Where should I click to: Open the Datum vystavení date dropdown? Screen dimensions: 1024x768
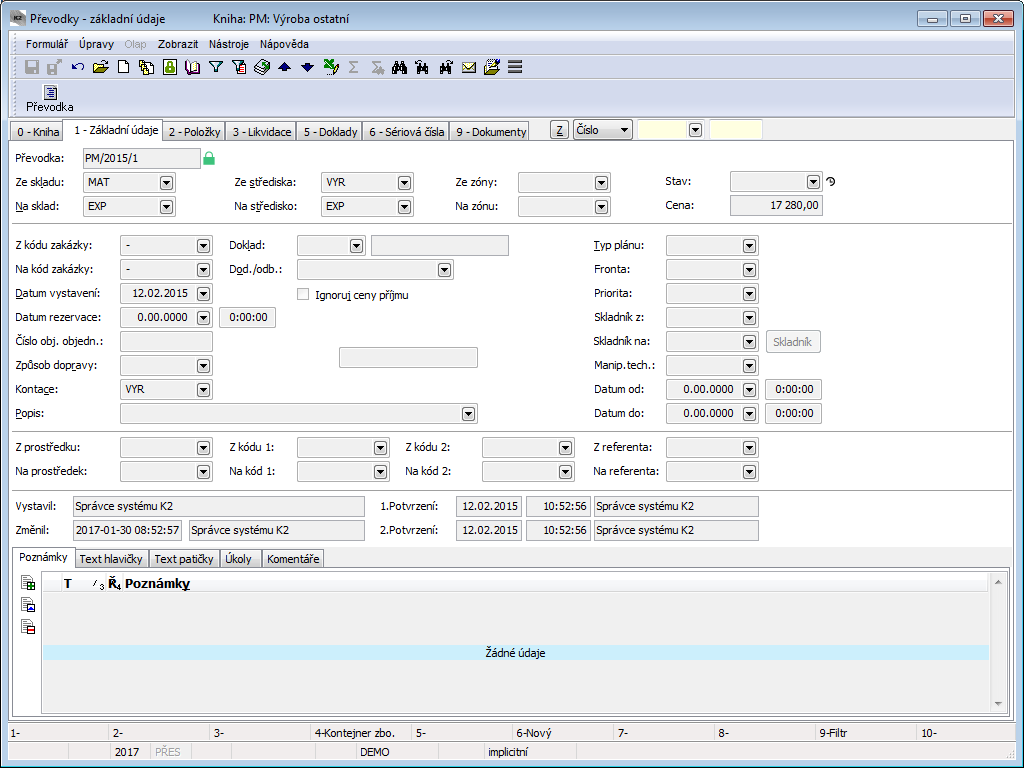pyautogui.click(x=204, y=294)
